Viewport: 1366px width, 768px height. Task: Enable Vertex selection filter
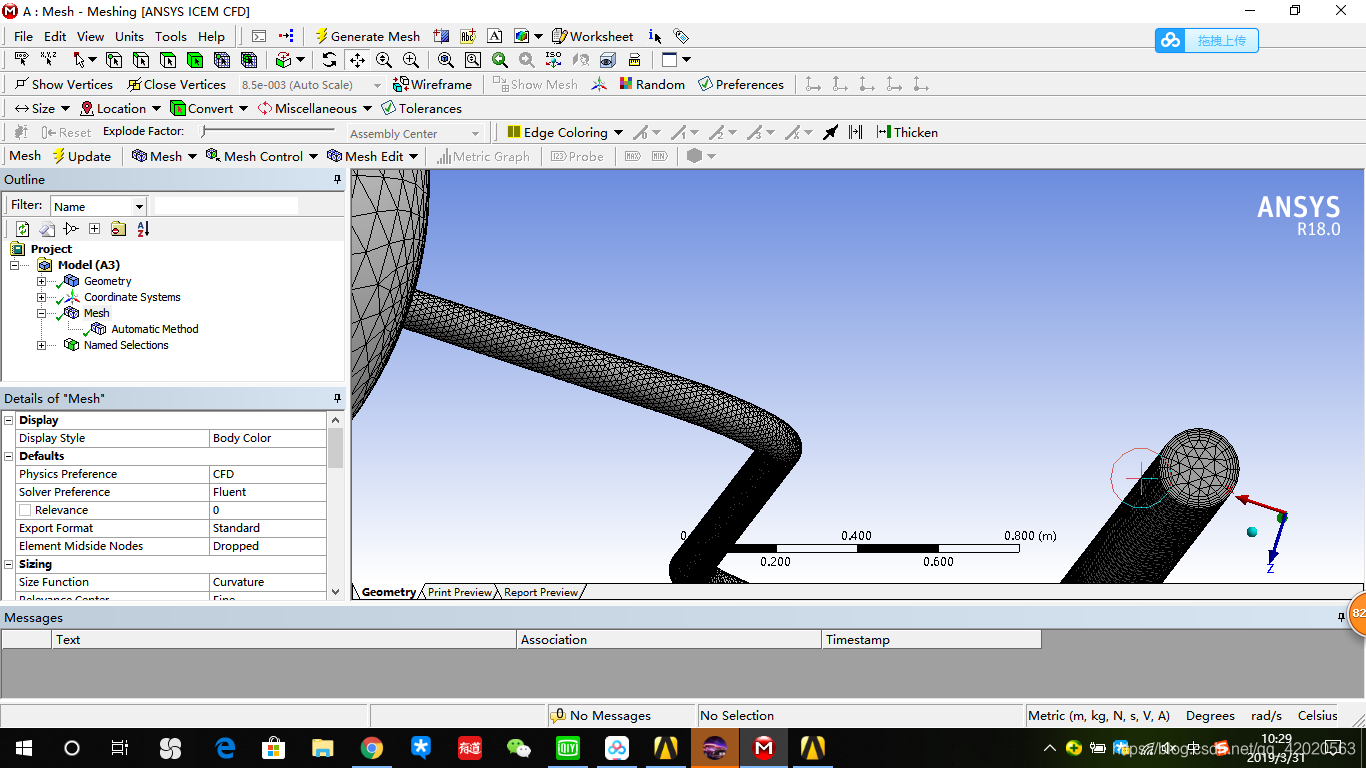114,60
